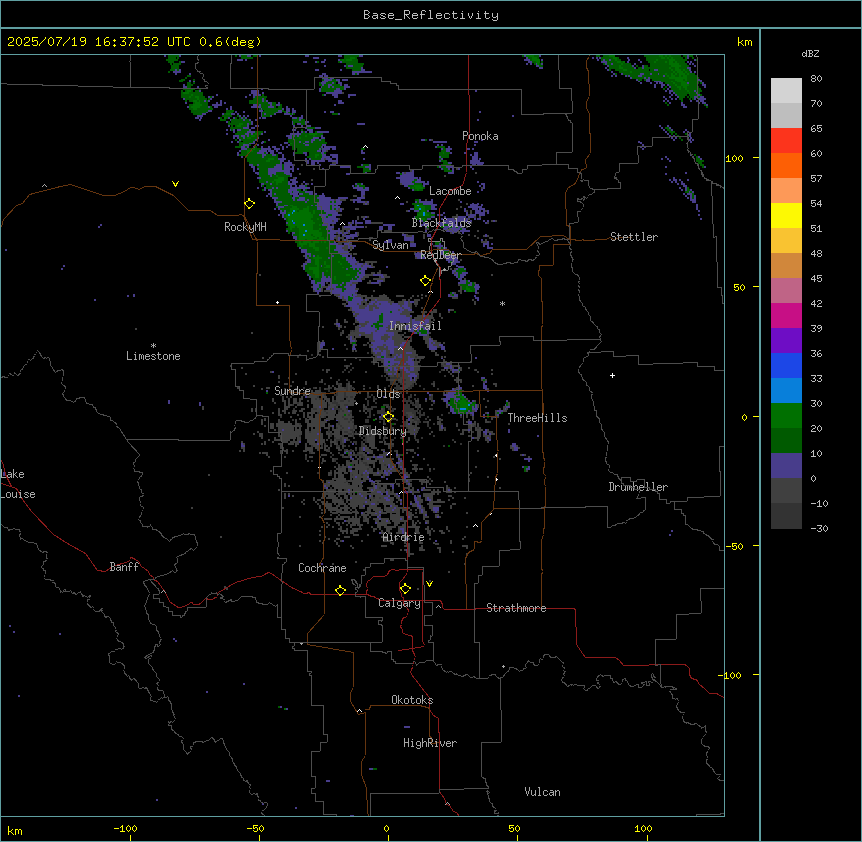Click the yellow V marker northwest of RockyMH
Viewport: 862px width, 842px height.
click(175, 184)
